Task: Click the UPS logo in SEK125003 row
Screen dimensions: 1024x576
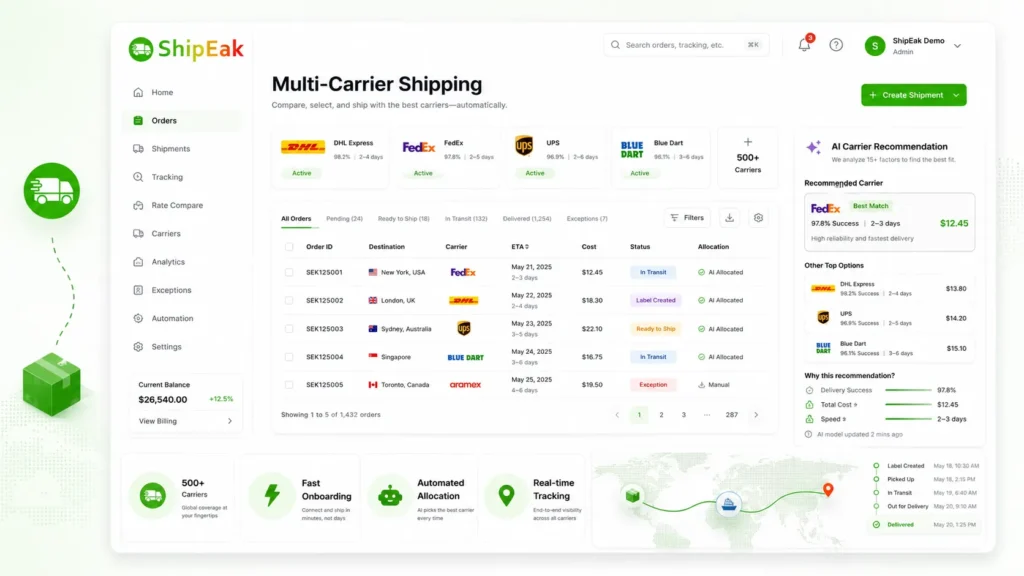Action: coord(464,328)
